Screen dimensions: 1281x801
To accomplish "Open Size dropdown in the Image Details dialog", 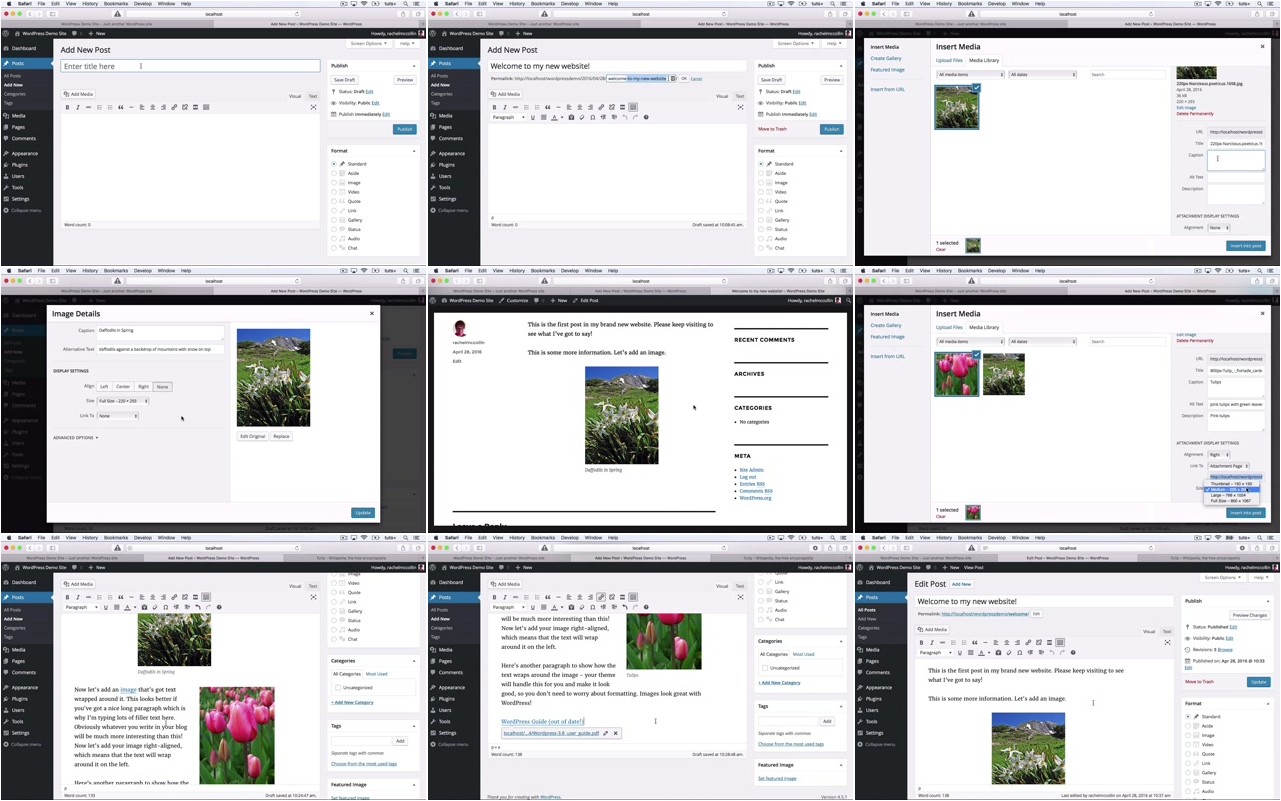I will [x=123, y=401].
